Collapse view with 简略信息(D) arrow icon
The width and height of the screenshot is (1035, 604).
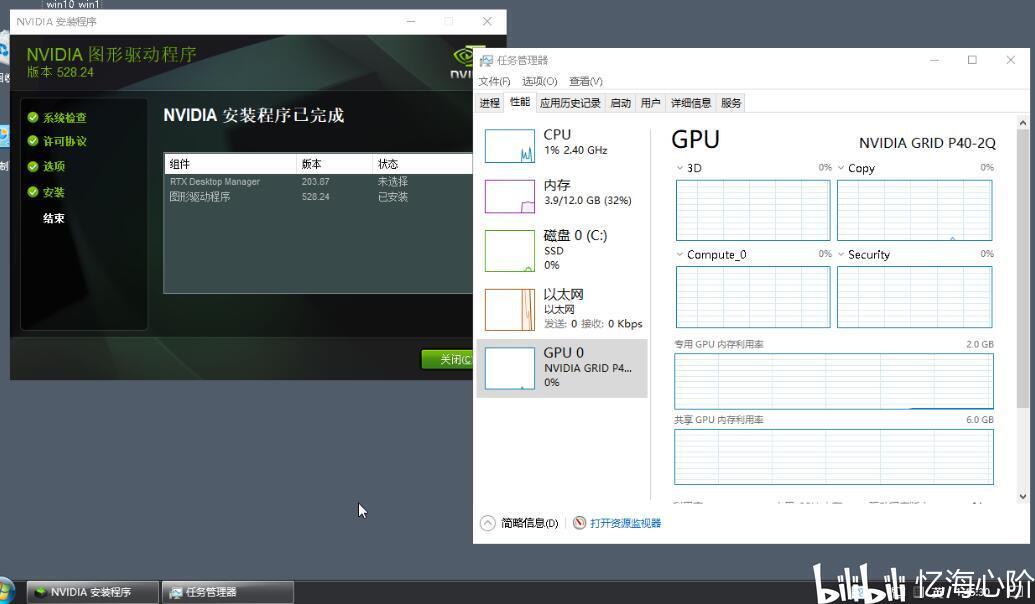point(487,523)
